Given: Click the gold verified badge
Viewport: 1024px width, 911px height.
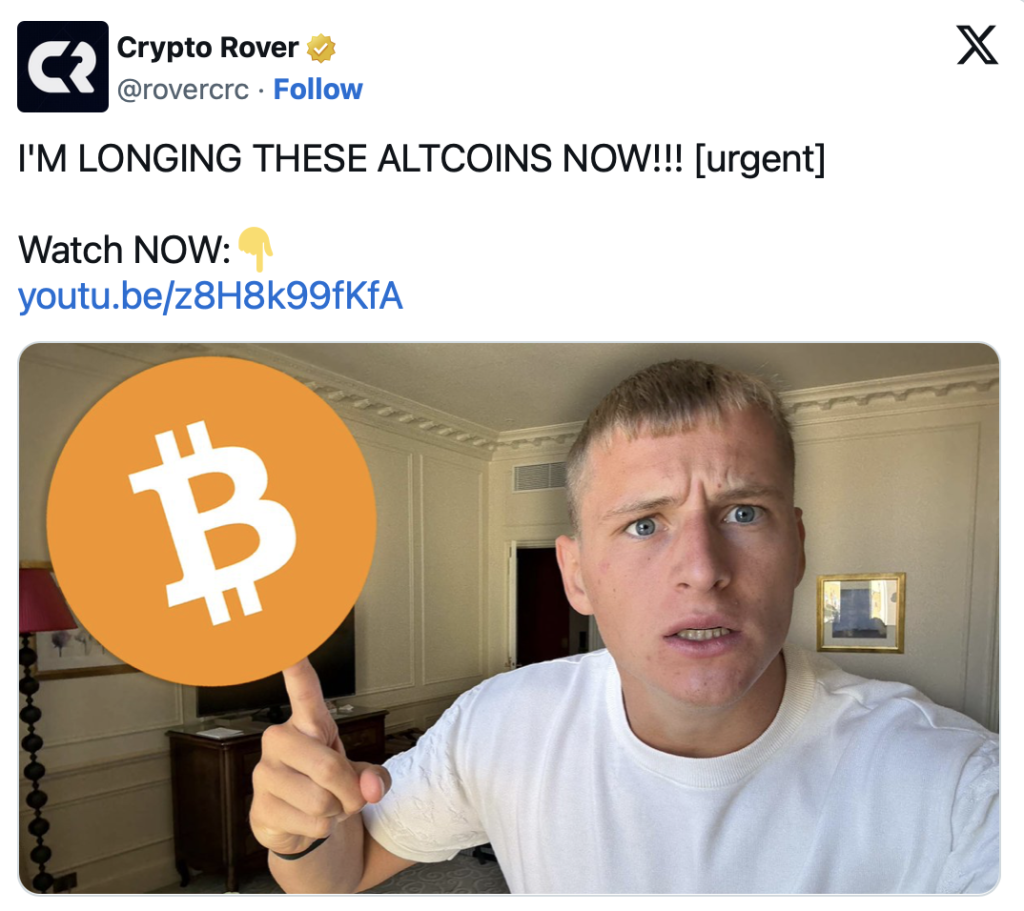Looking at the screenshot, I should tap(321, 48).
